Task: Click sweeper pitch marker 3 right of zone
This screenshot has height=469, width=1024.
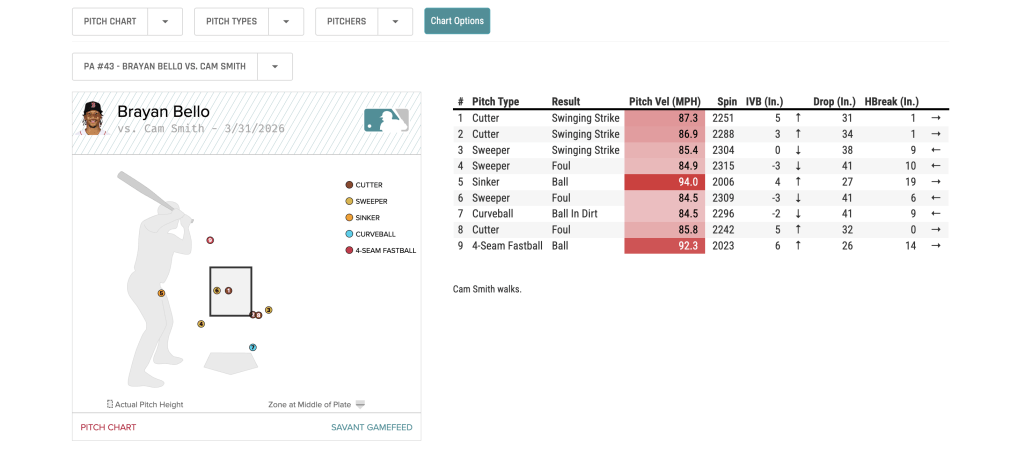Action: pos(268,310)
